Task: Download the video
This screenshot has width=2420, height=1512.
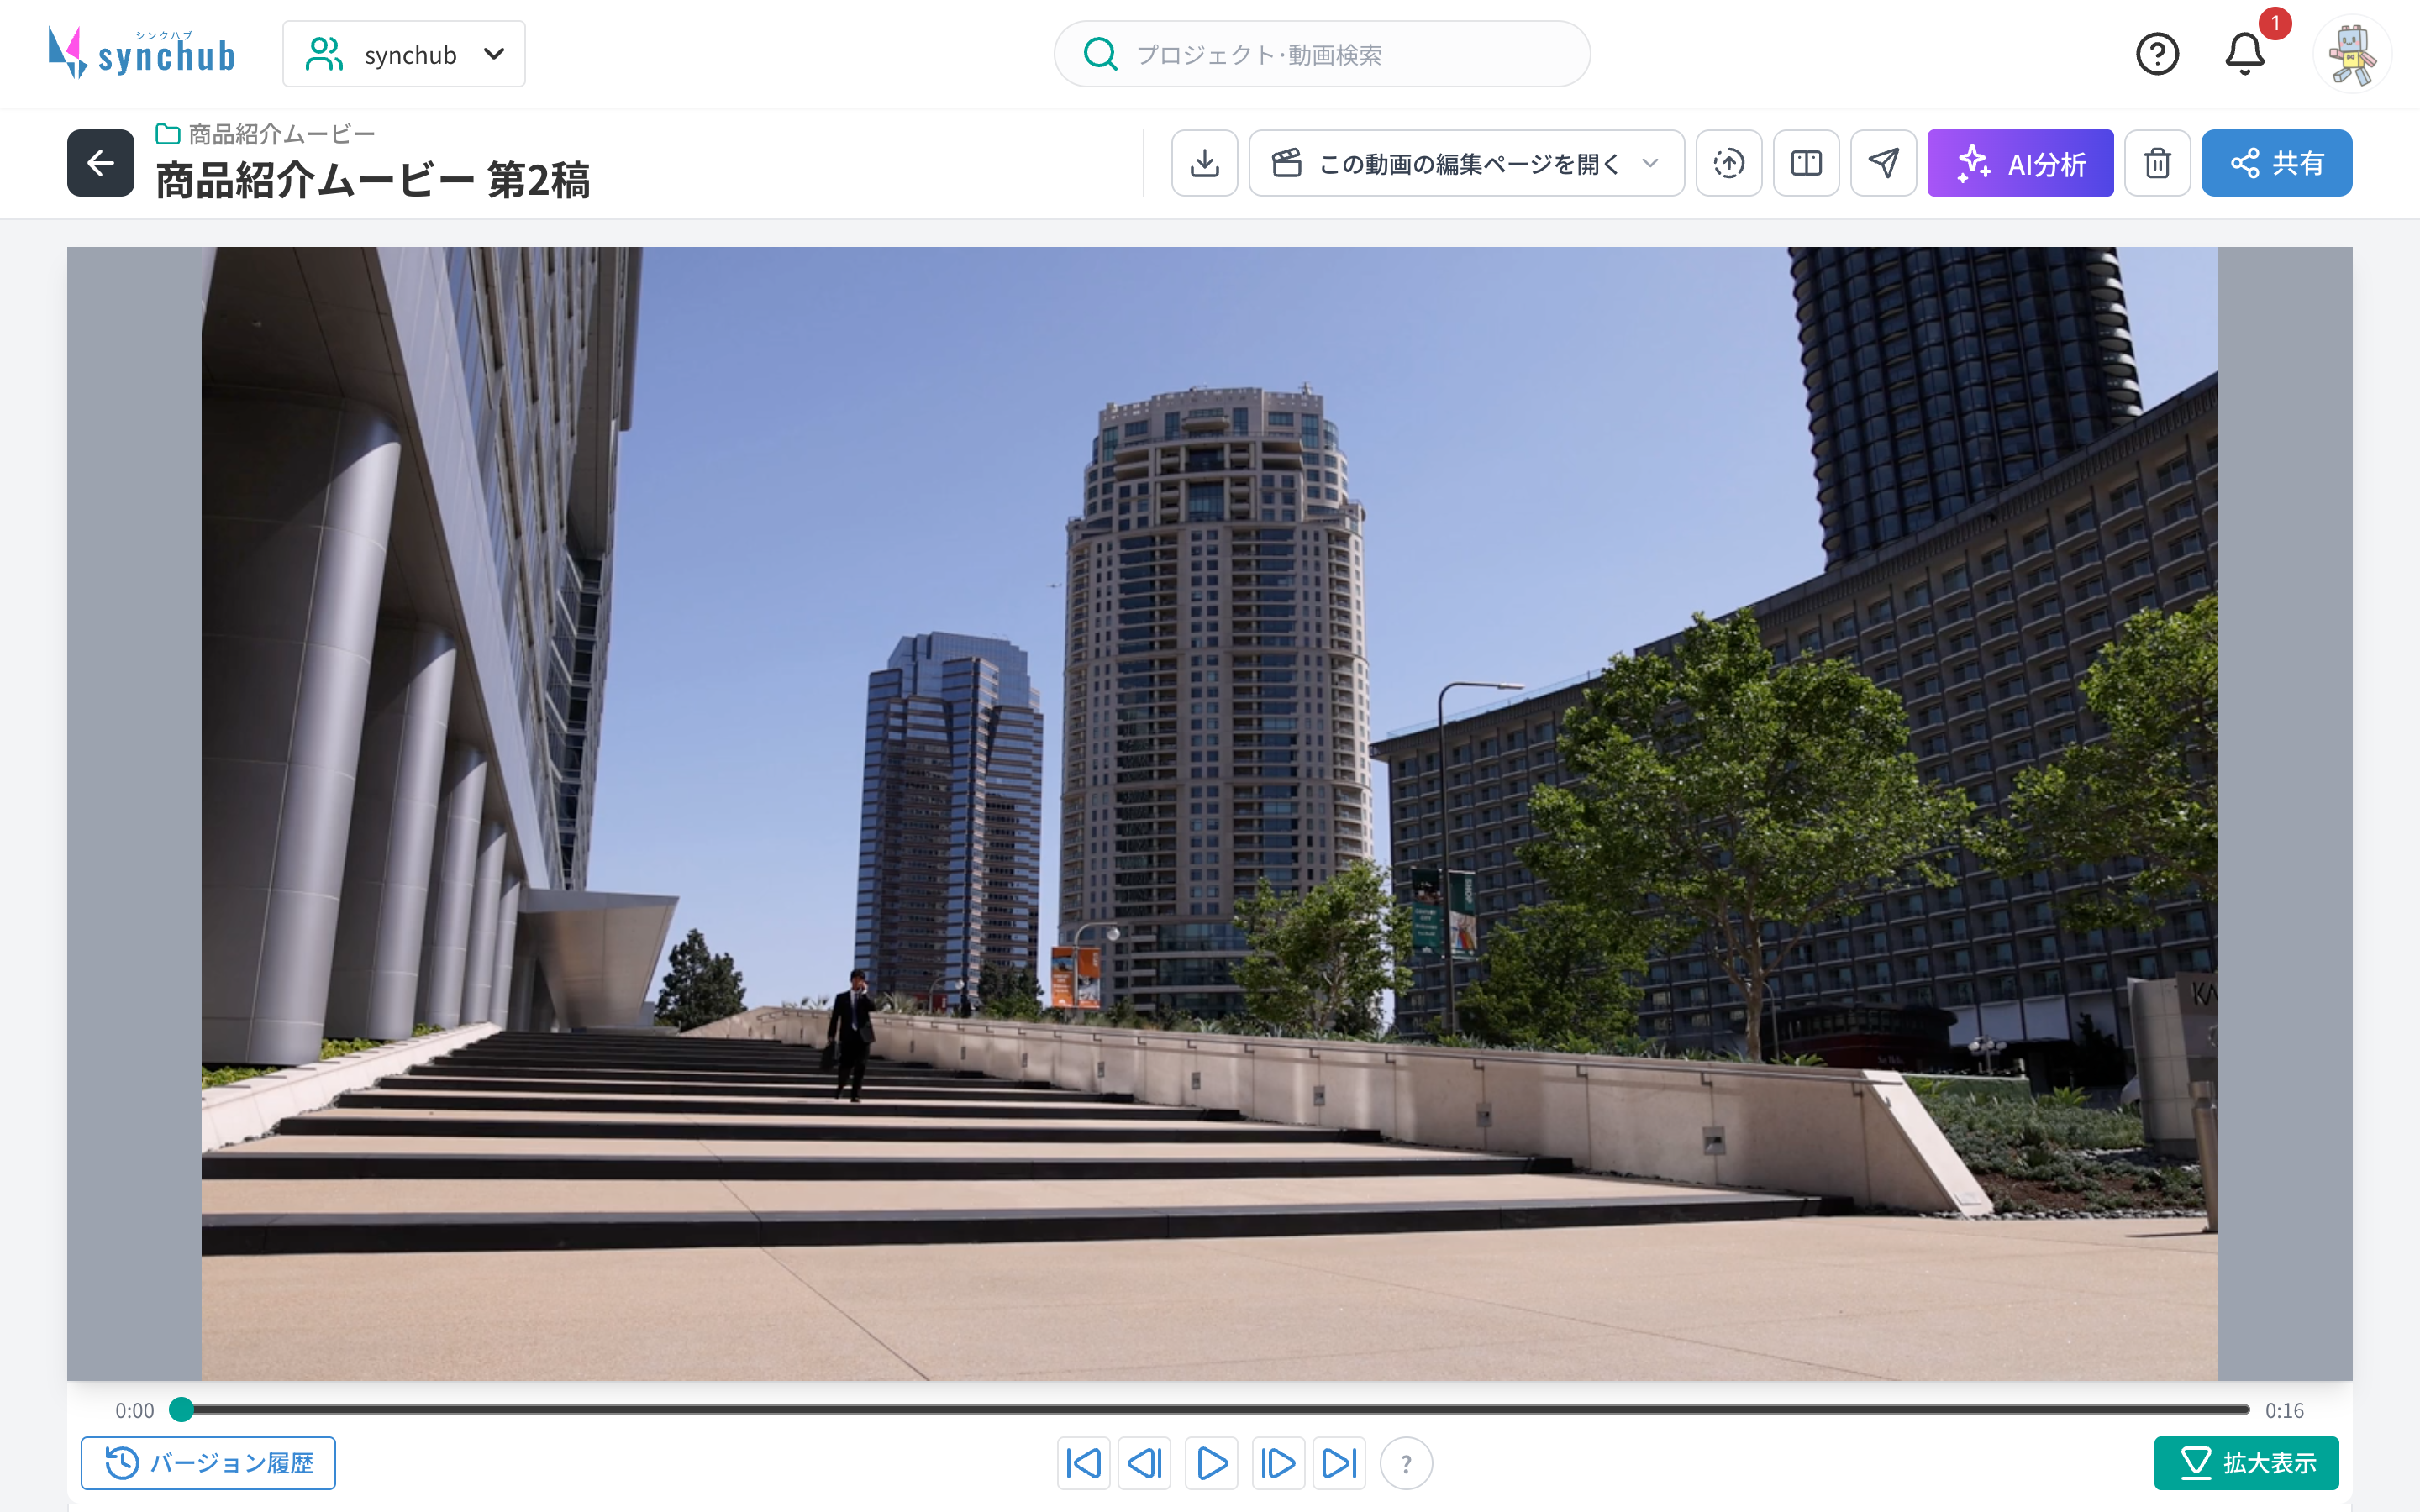Action: [x=1204, y=163]
